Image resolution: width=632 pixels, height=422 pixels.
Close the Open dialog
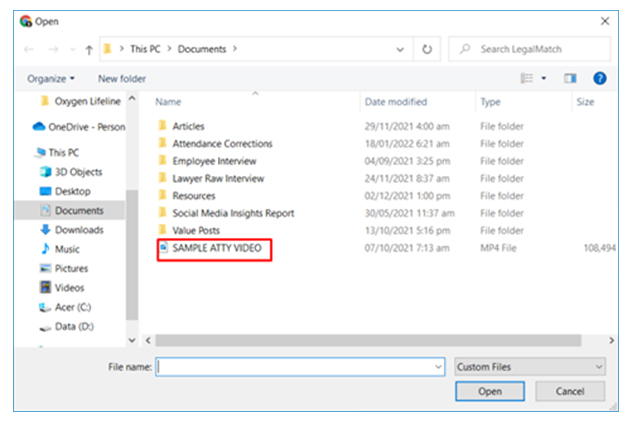point(605,21)
